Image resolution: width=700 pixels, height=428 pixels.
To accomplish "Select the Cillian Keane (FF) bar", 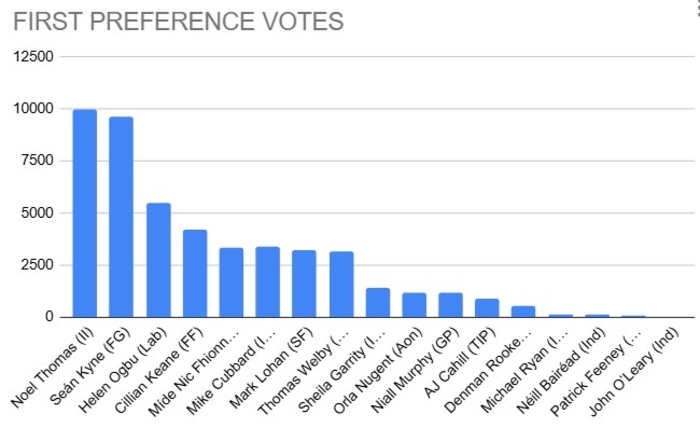I will (x=195, y=274).
